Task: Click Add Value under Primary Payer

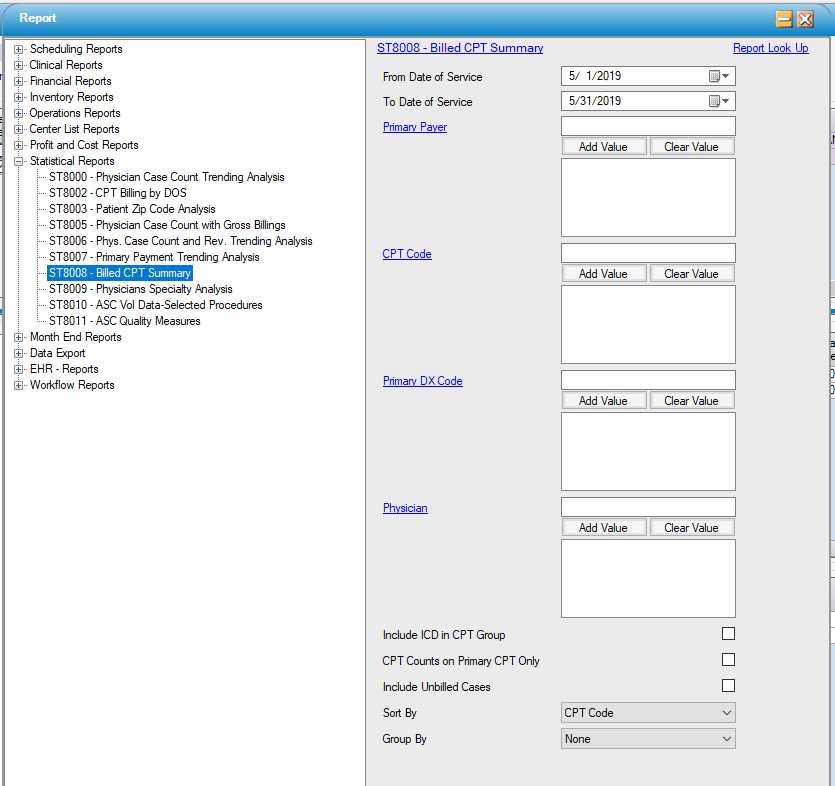Action: coord(603,147)
